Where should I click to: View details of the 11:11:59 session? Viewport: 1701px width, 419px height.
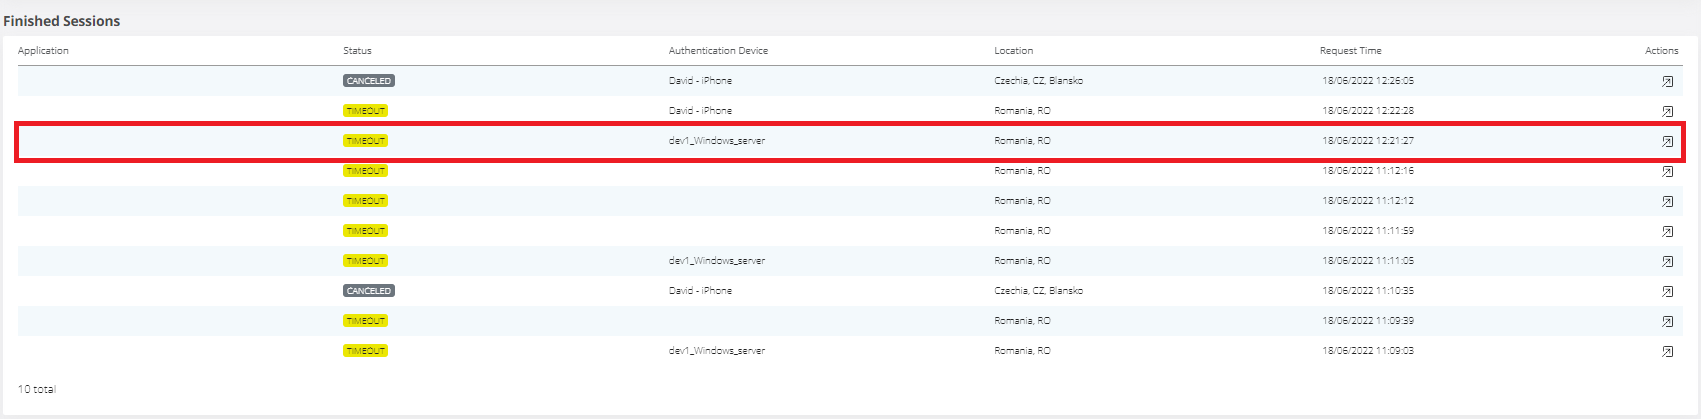[x=1667, y=231]
